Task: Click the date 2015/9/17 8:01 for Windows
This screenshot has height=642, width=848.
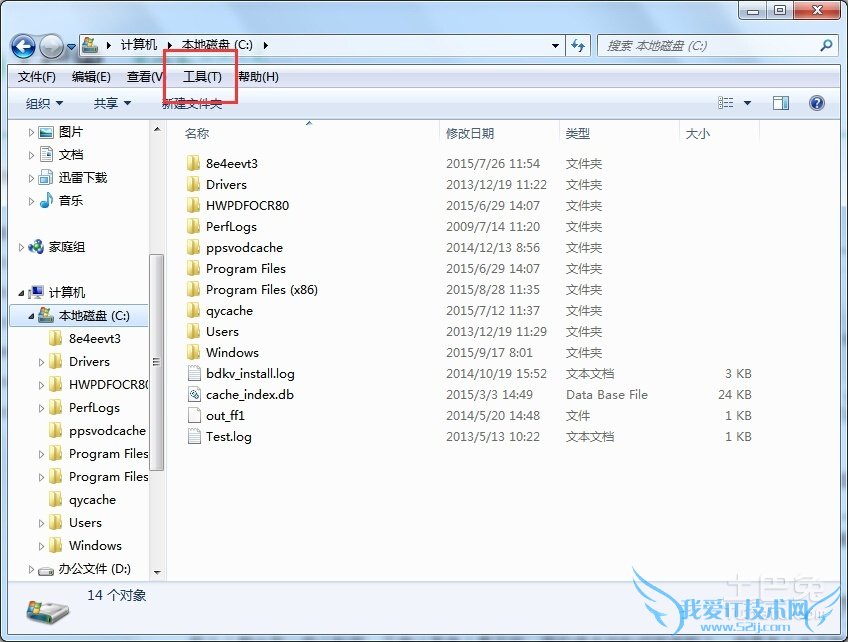Action: [x=489, y=353]
